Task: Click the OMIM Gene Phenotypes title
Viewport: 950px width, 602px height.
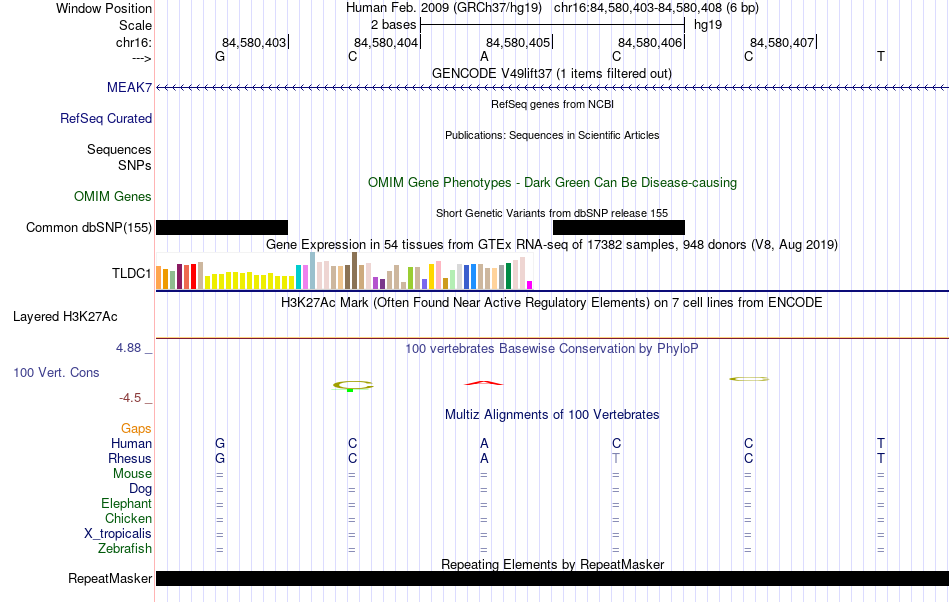Action: (x=552, y=182)
